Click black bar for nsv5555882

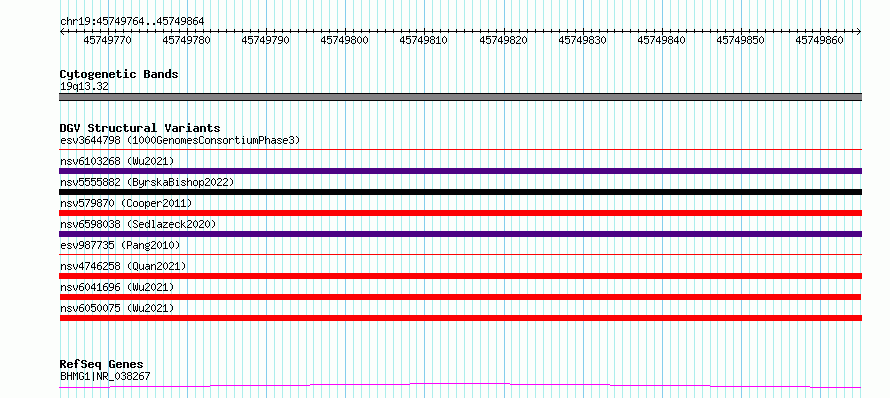[x=460, y=192]
